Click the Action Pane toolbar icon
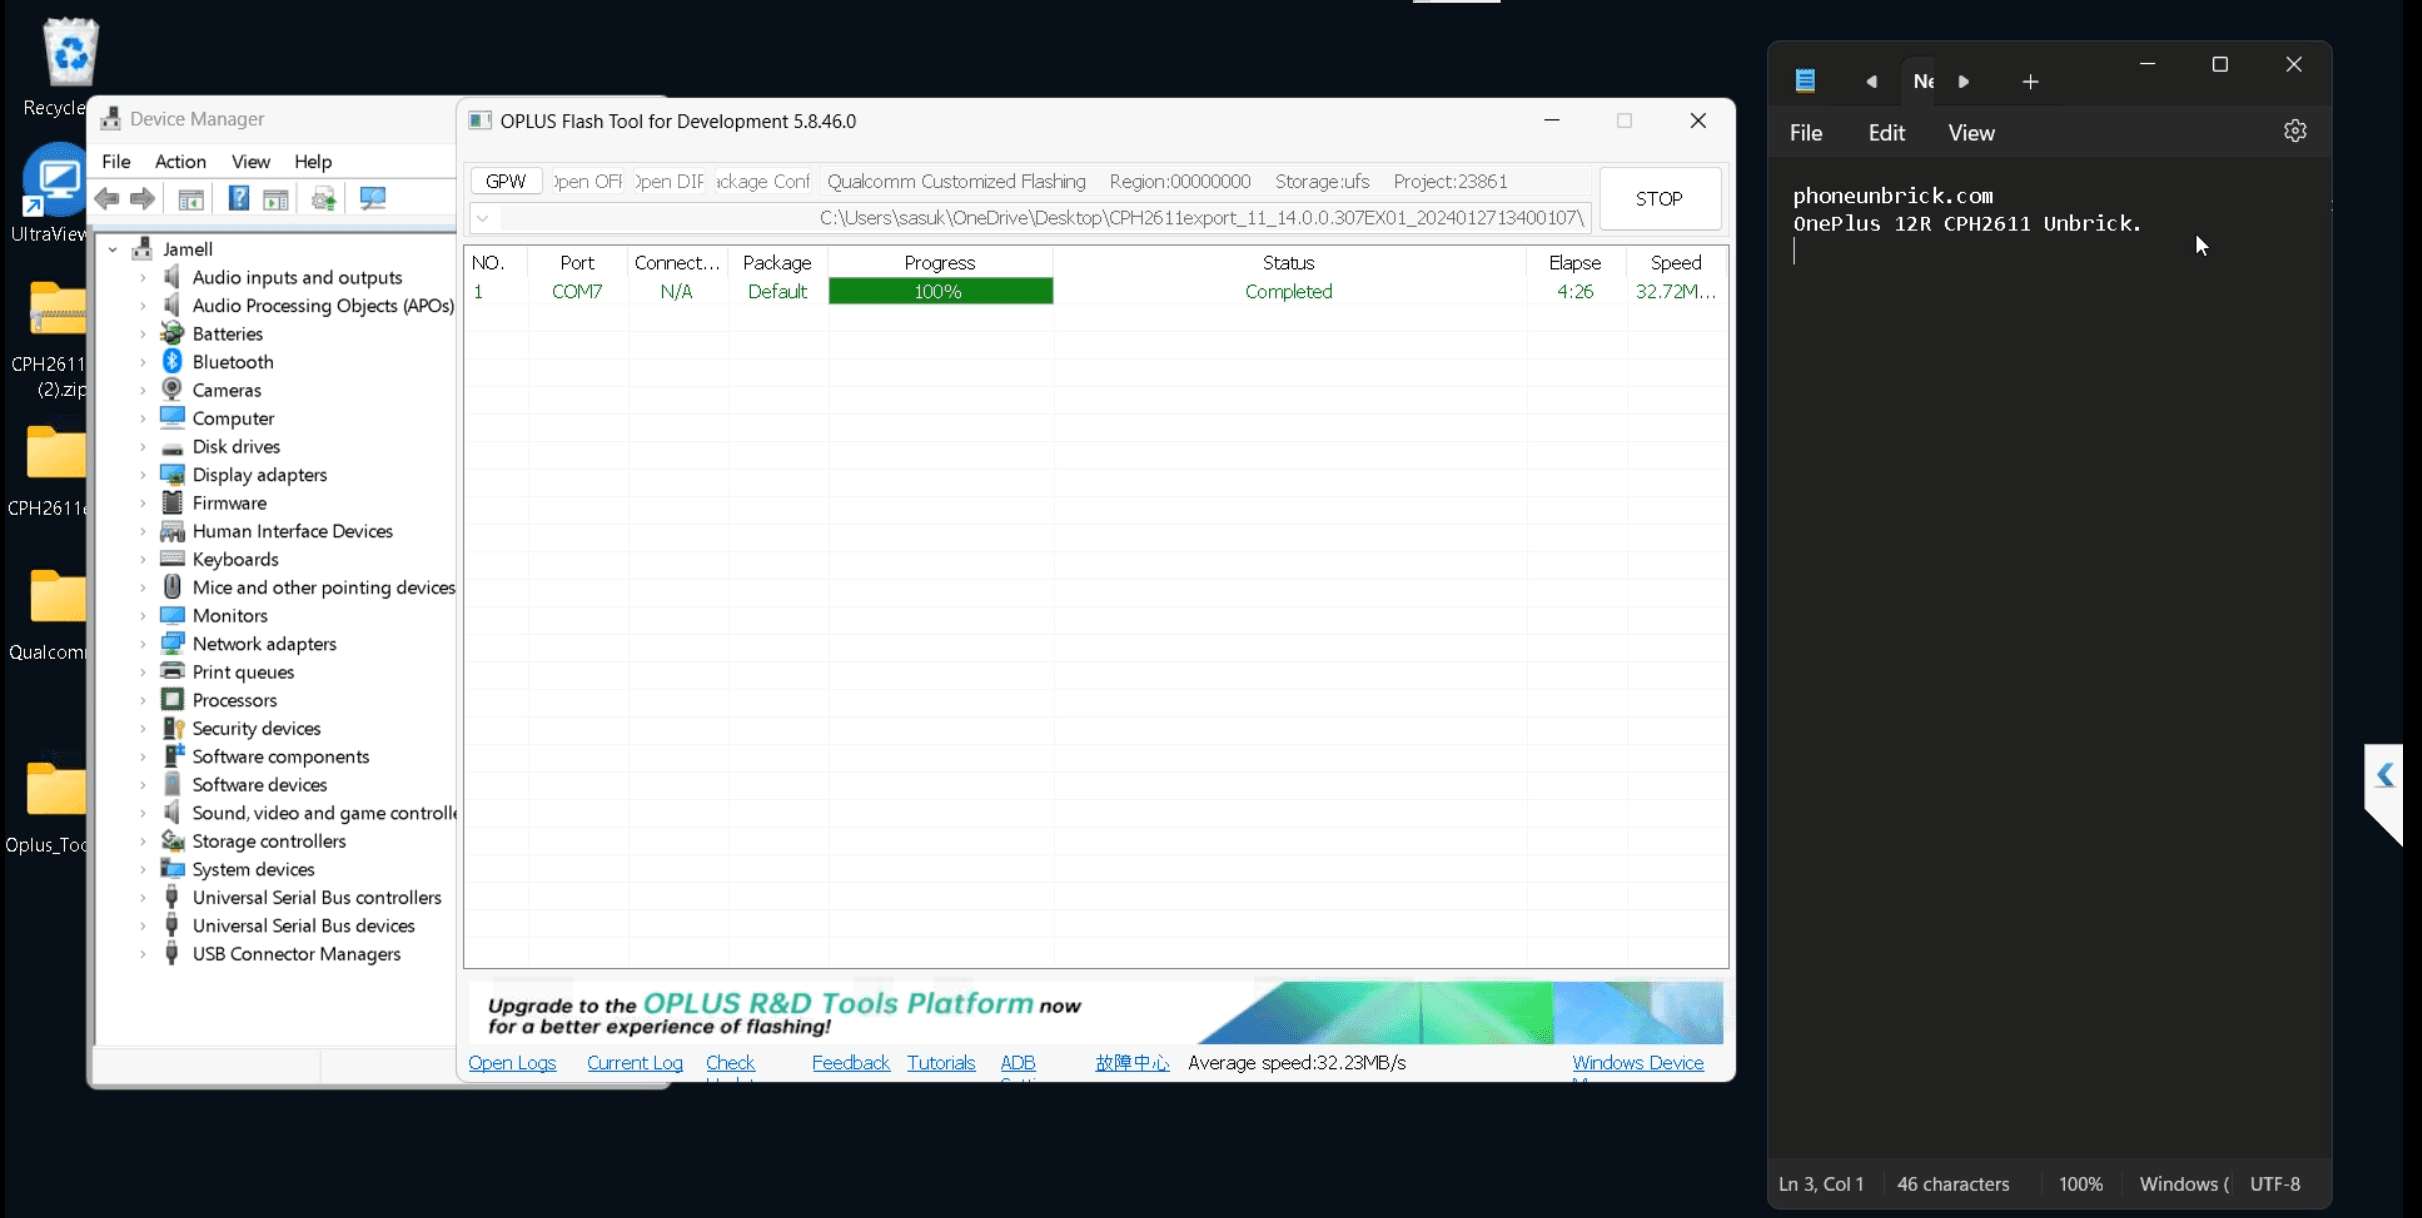The width and height of the screenshot is (2422, 1218). click(x=276, y=198)
